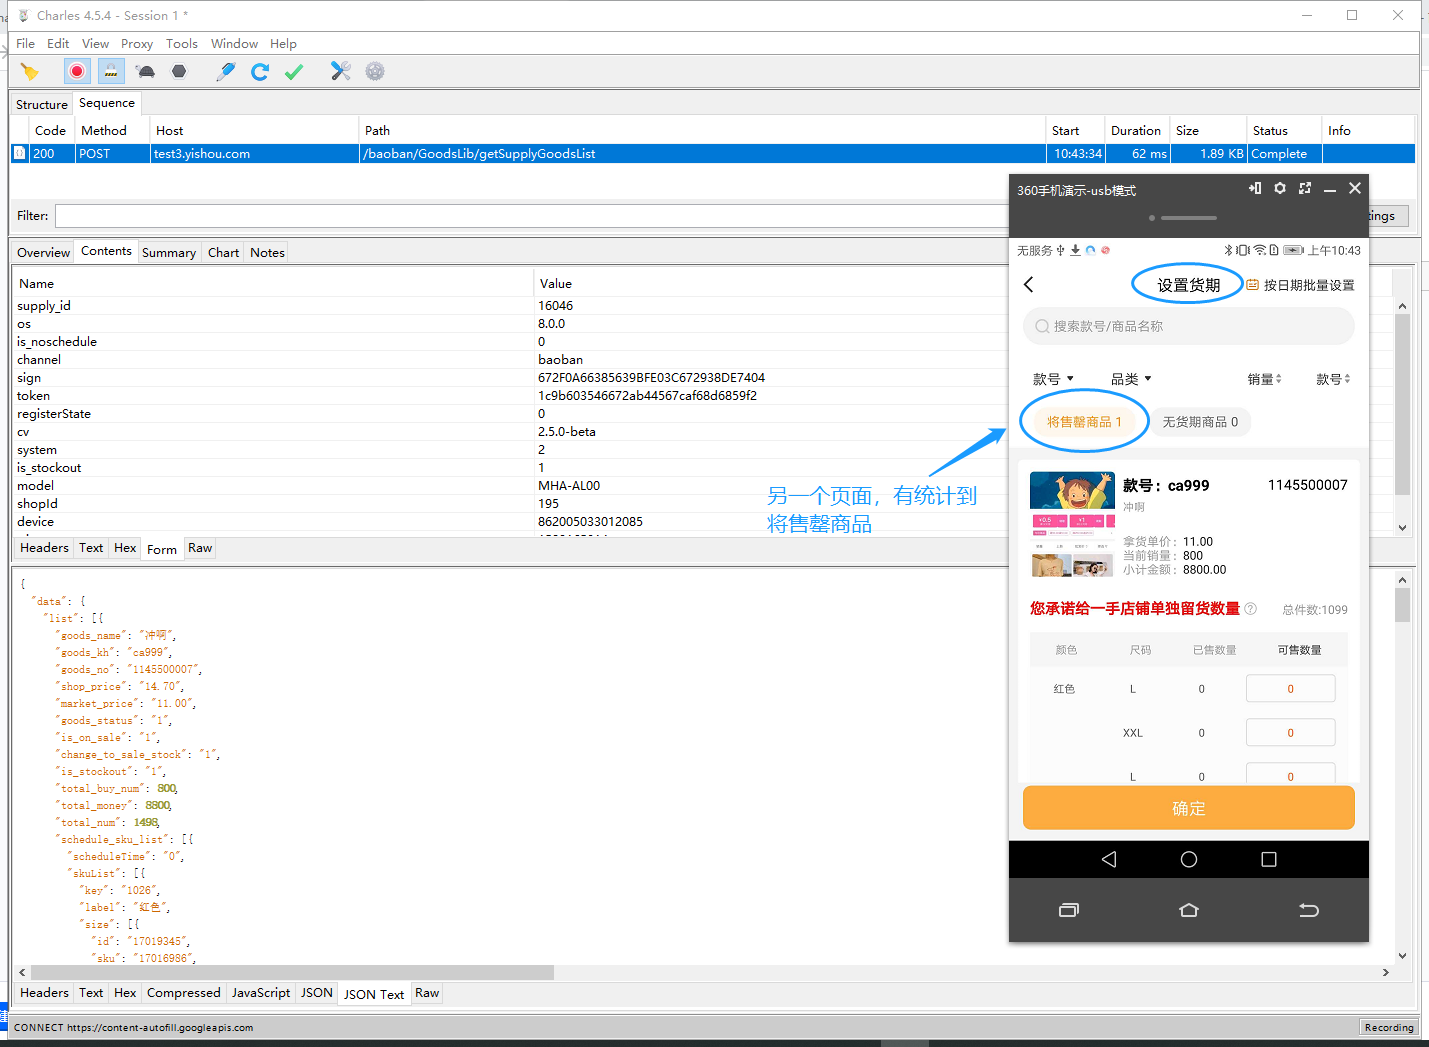This screenshot has height=1047, width=1429.
Task: Toggle the turtle Throttling icon
Action: point(146,71)
